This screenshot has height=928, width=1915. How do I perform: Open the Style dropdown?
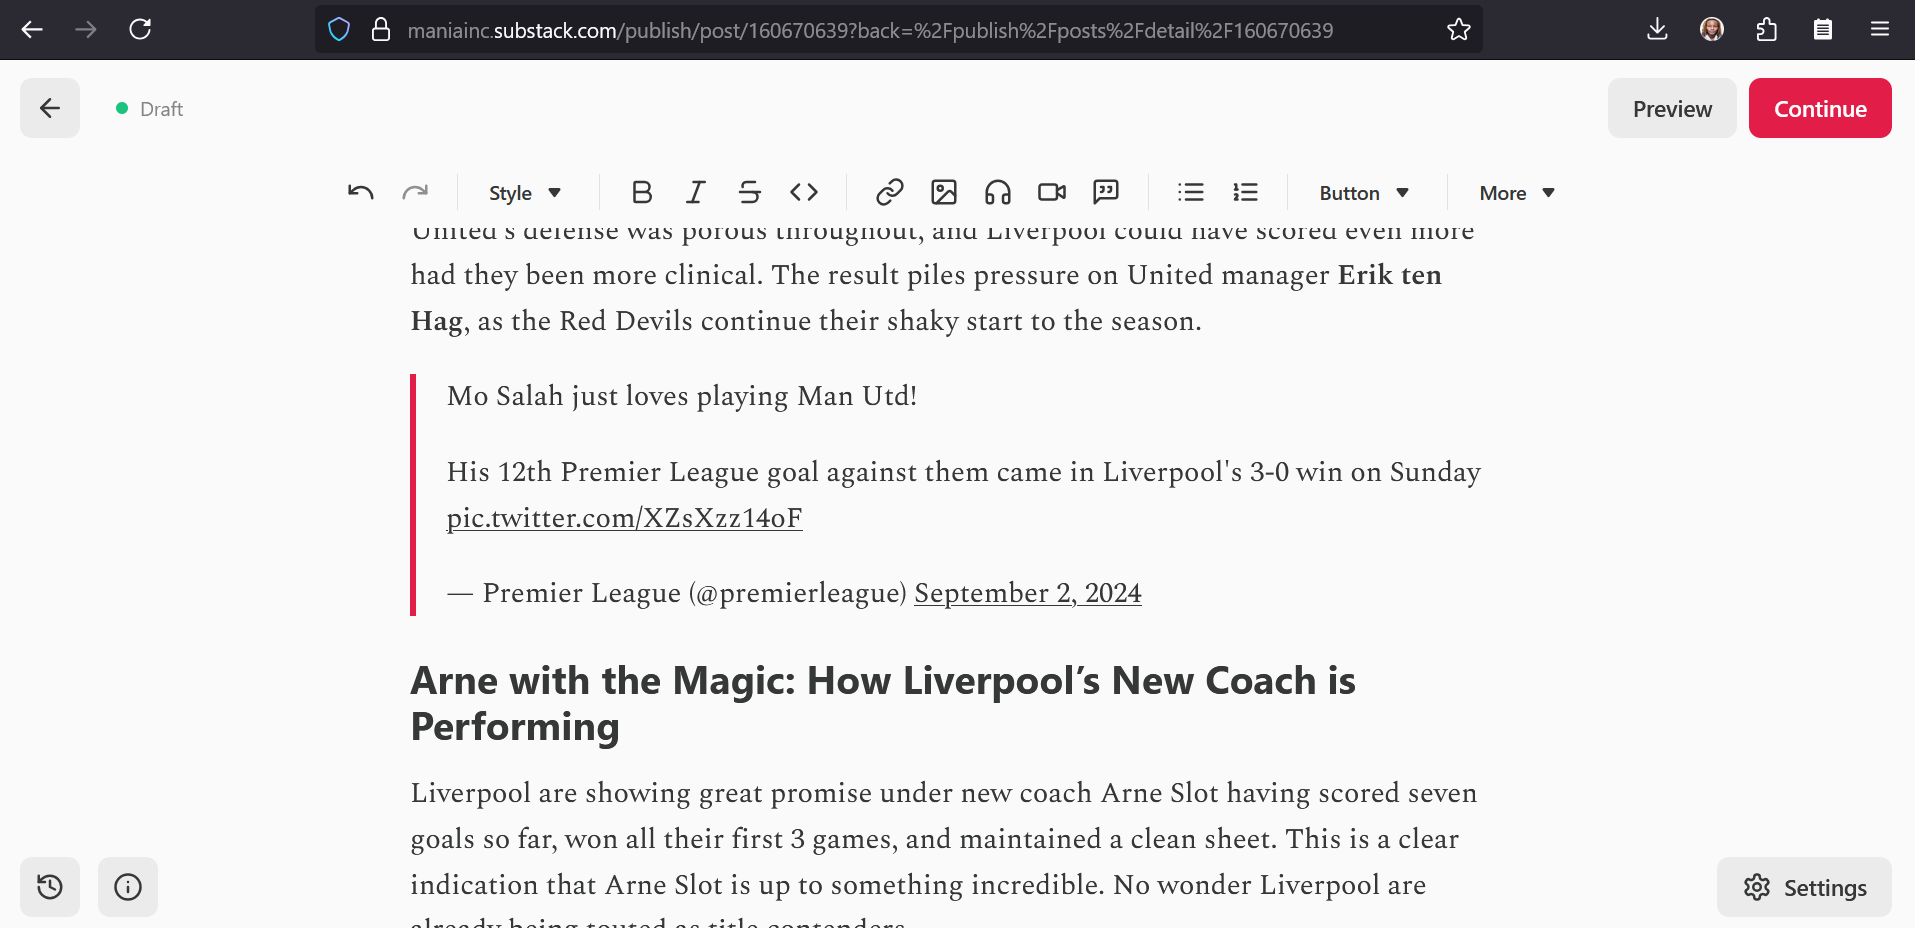(x=525, y=193)
